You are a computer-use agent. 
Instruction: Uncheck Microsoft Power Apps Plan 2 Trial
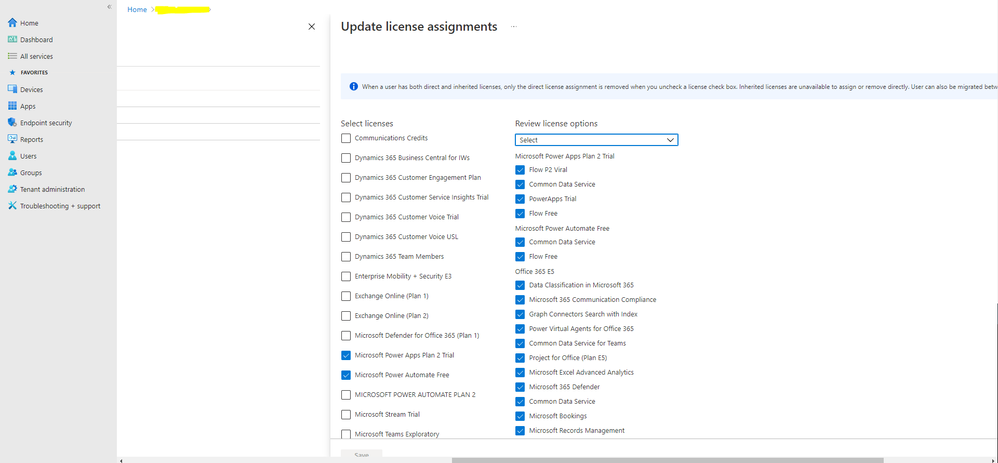coord(346,355)
